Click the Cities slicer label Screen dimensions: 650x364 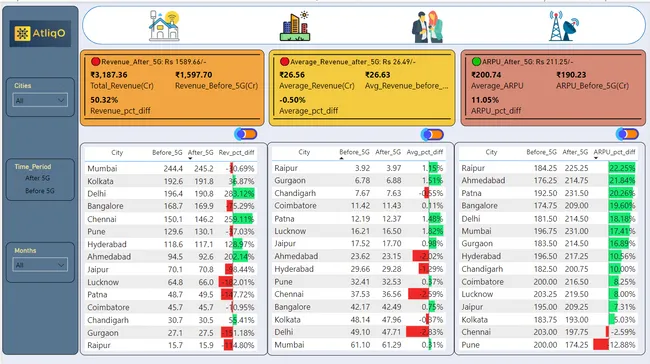point(23,86)
